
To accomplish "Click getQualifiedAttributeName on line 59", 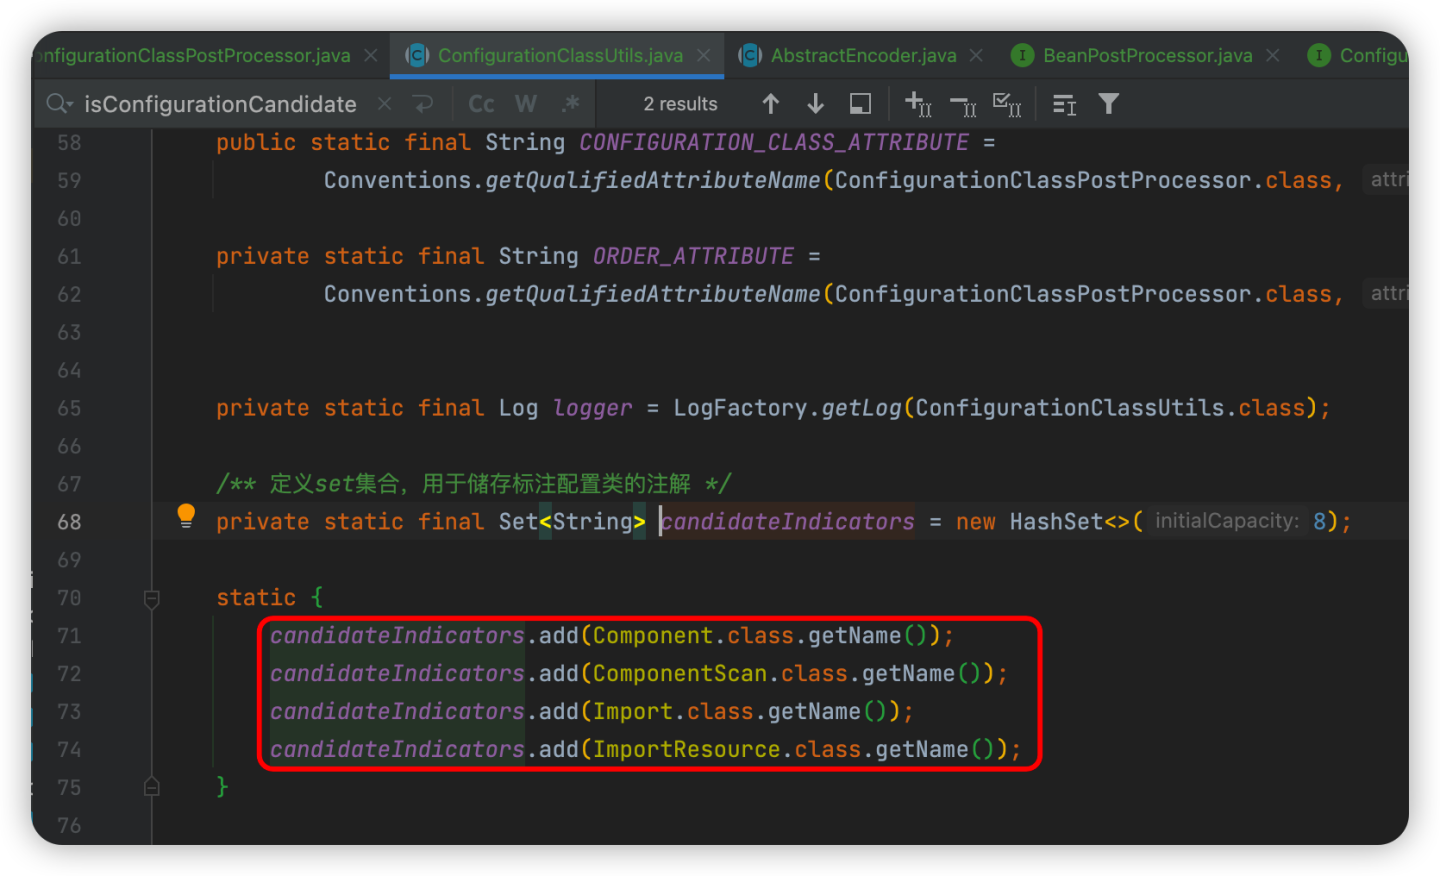I will [653, 181].
